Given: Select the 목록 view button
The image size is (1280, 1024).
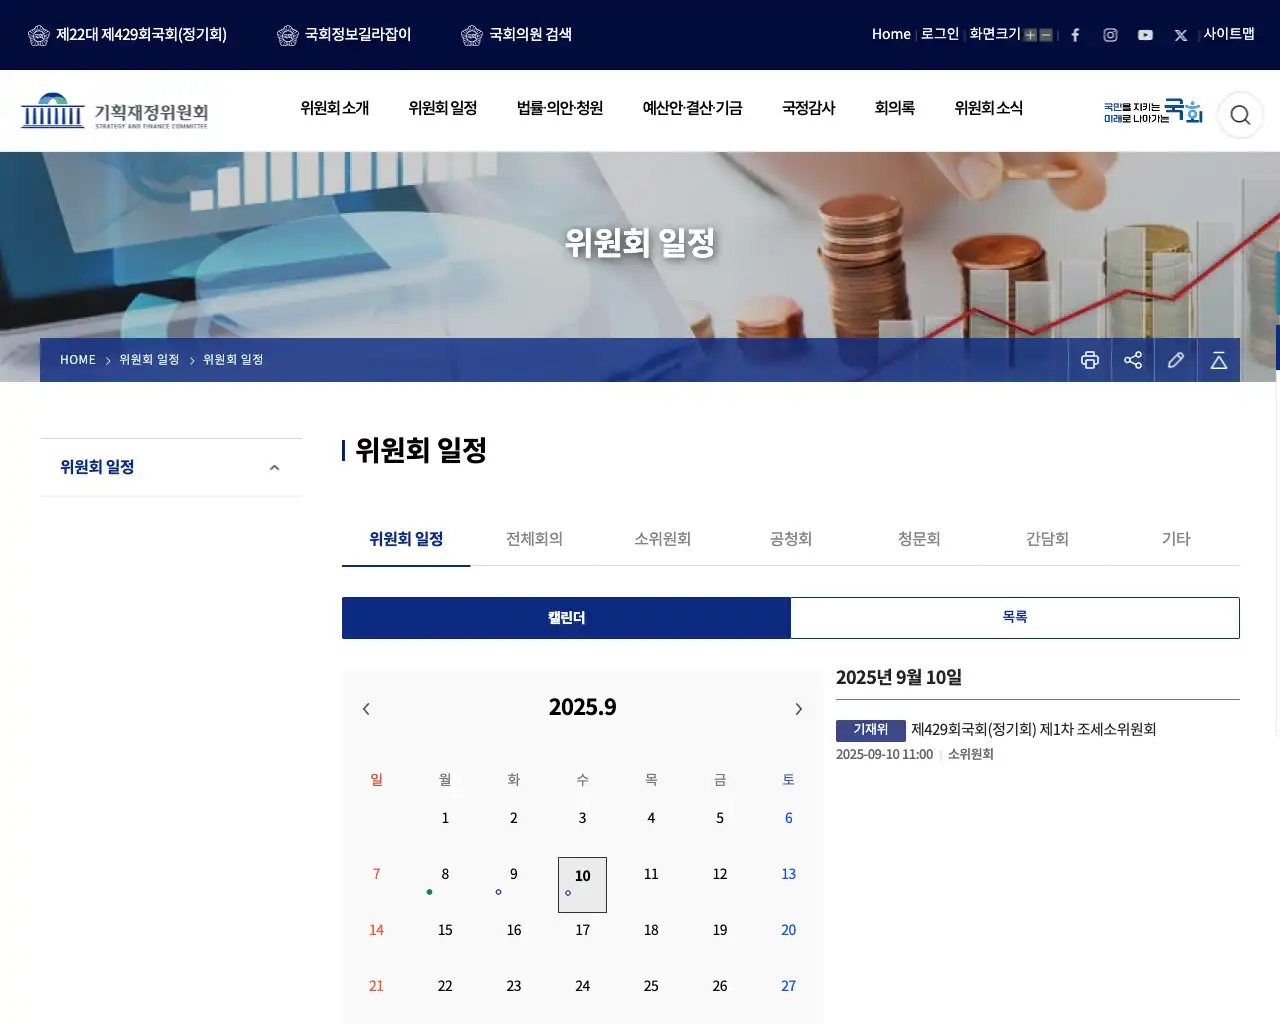Looking at the screenshot, I should click(1015, 618).
